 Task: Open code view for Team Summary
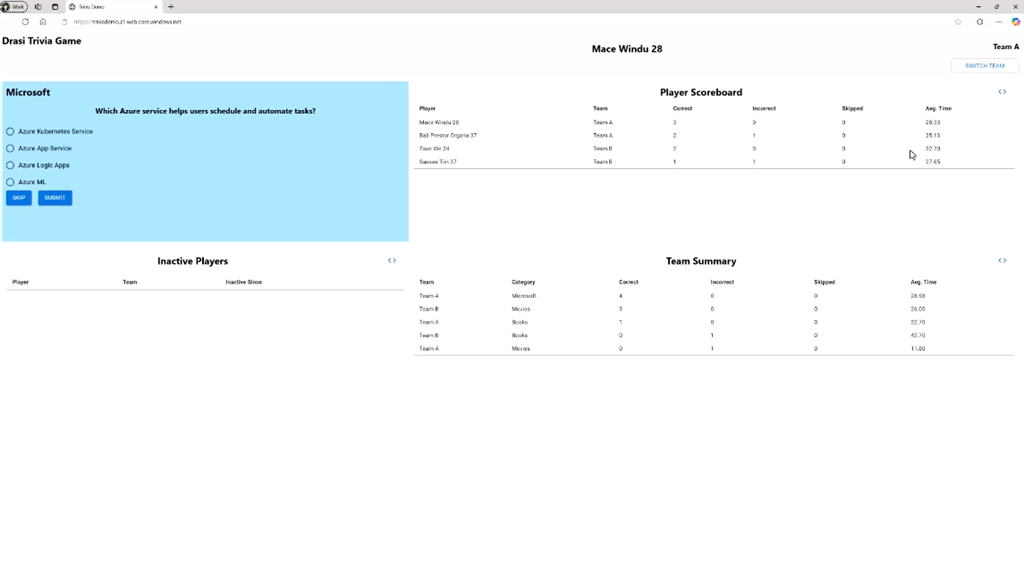[x=1002, y=261]
